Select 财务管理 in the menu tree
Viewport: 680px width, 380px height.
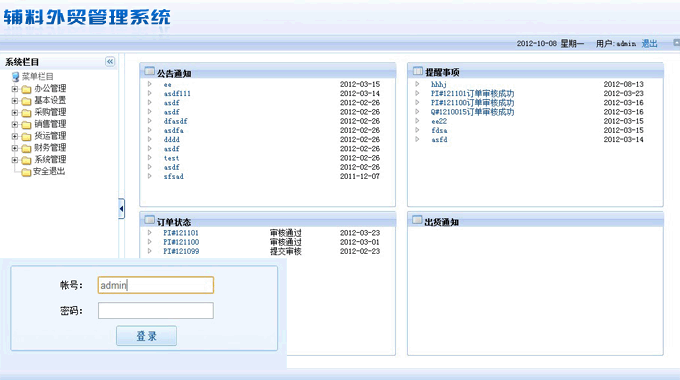coord(50,147)
